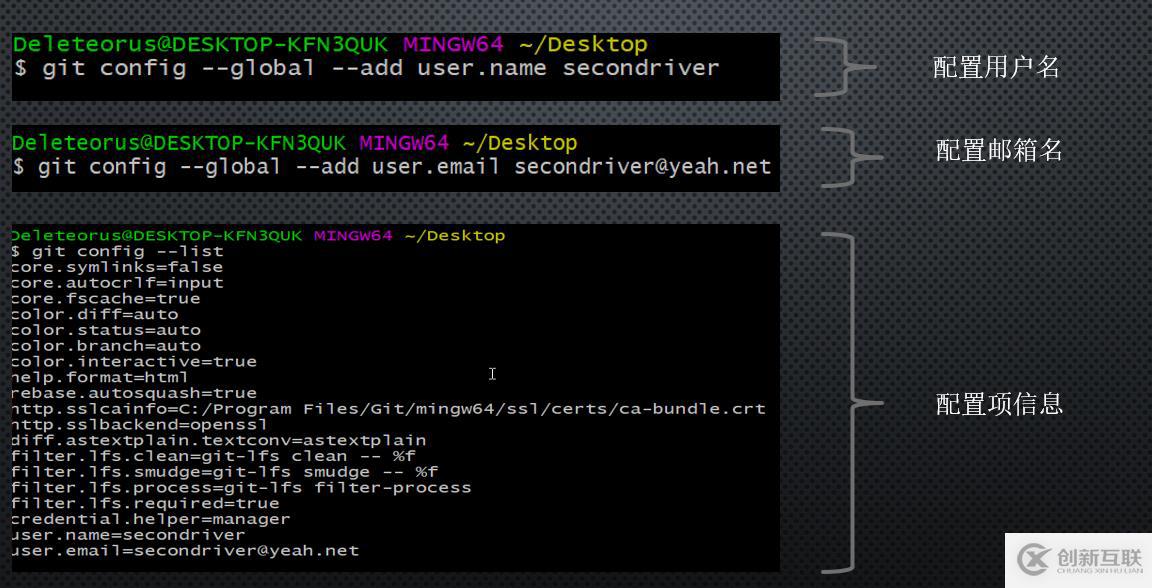Screen dimensions: 1152x588
Task: Click the 'filter.lfs.clean=git-lfs clean -- %f' line
Action: point(214,456)
